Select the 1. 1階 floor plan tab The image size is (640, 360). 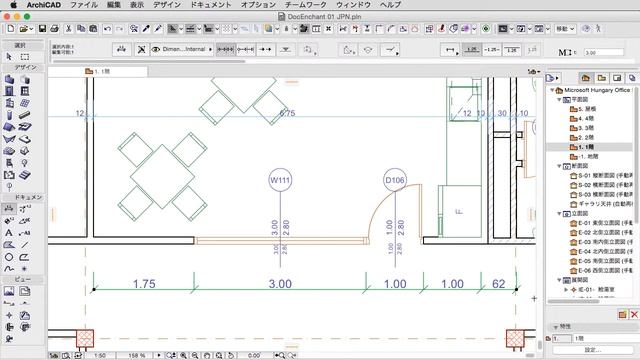(98, 71)
